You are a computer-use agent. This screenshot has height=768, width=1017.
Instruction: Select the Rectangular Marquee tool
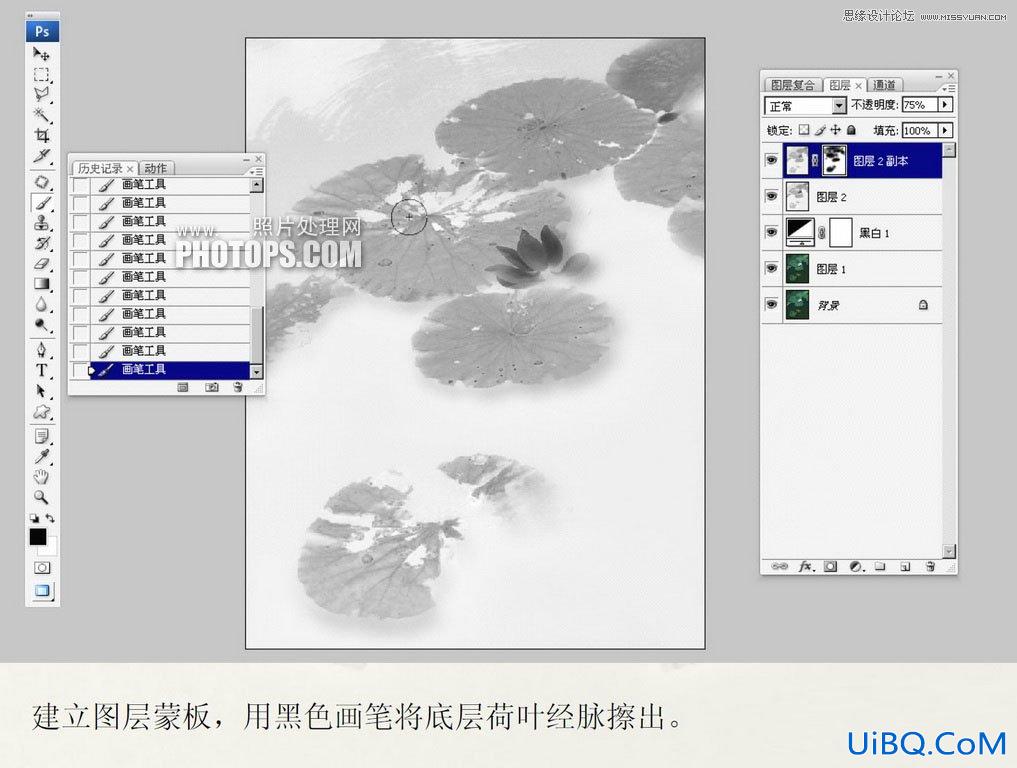click(42, 74)
